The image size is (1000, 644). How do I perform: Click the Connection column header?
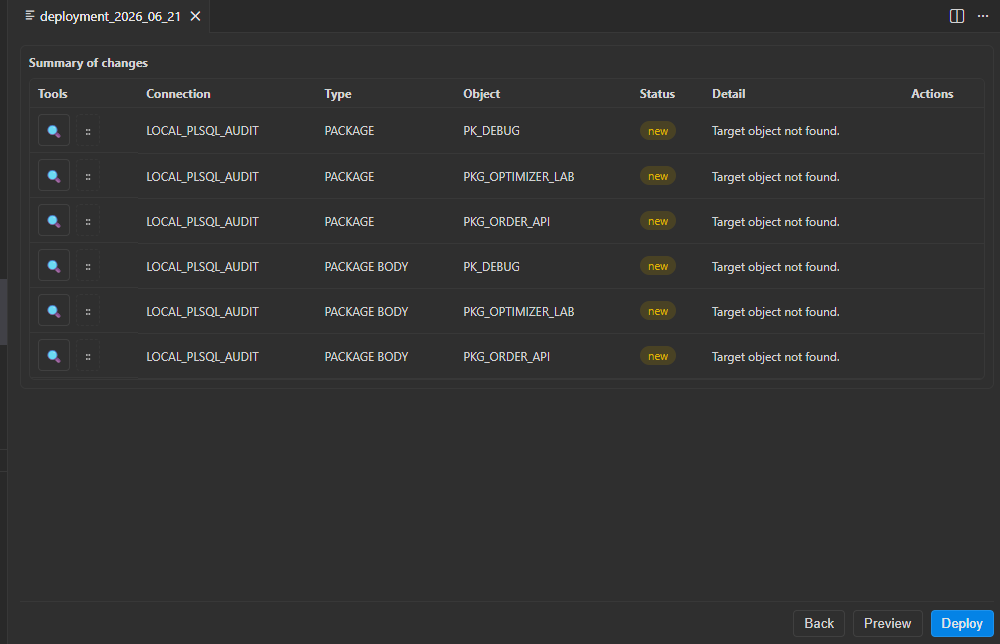coord(178,94)
